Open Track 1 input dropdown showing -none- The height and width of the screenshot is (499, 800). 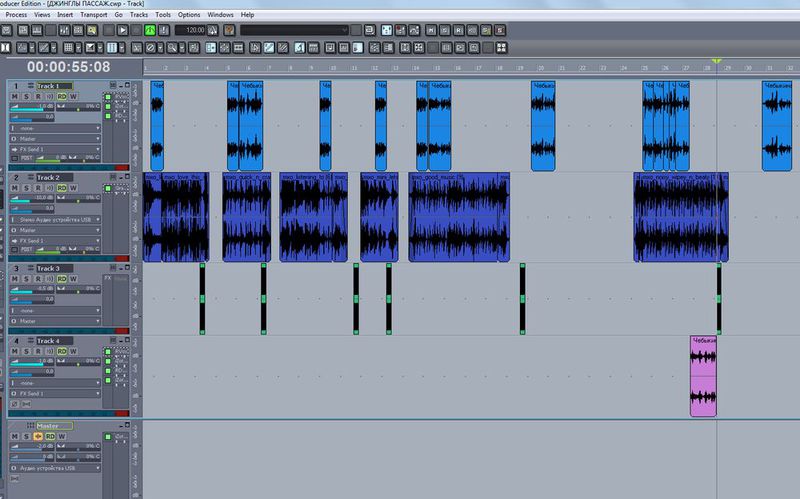coord(55,128)
